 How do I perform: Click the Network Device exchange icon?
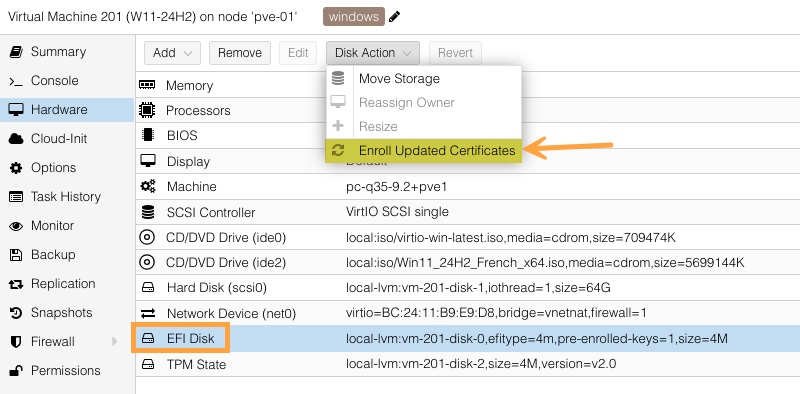point(147,313)
